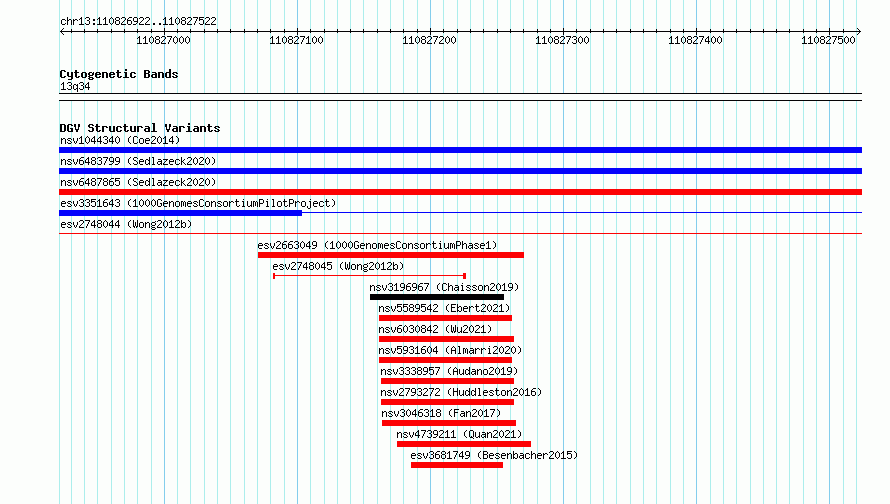Open esv2748045 (Wong2012b) variant label

[338, 266]
